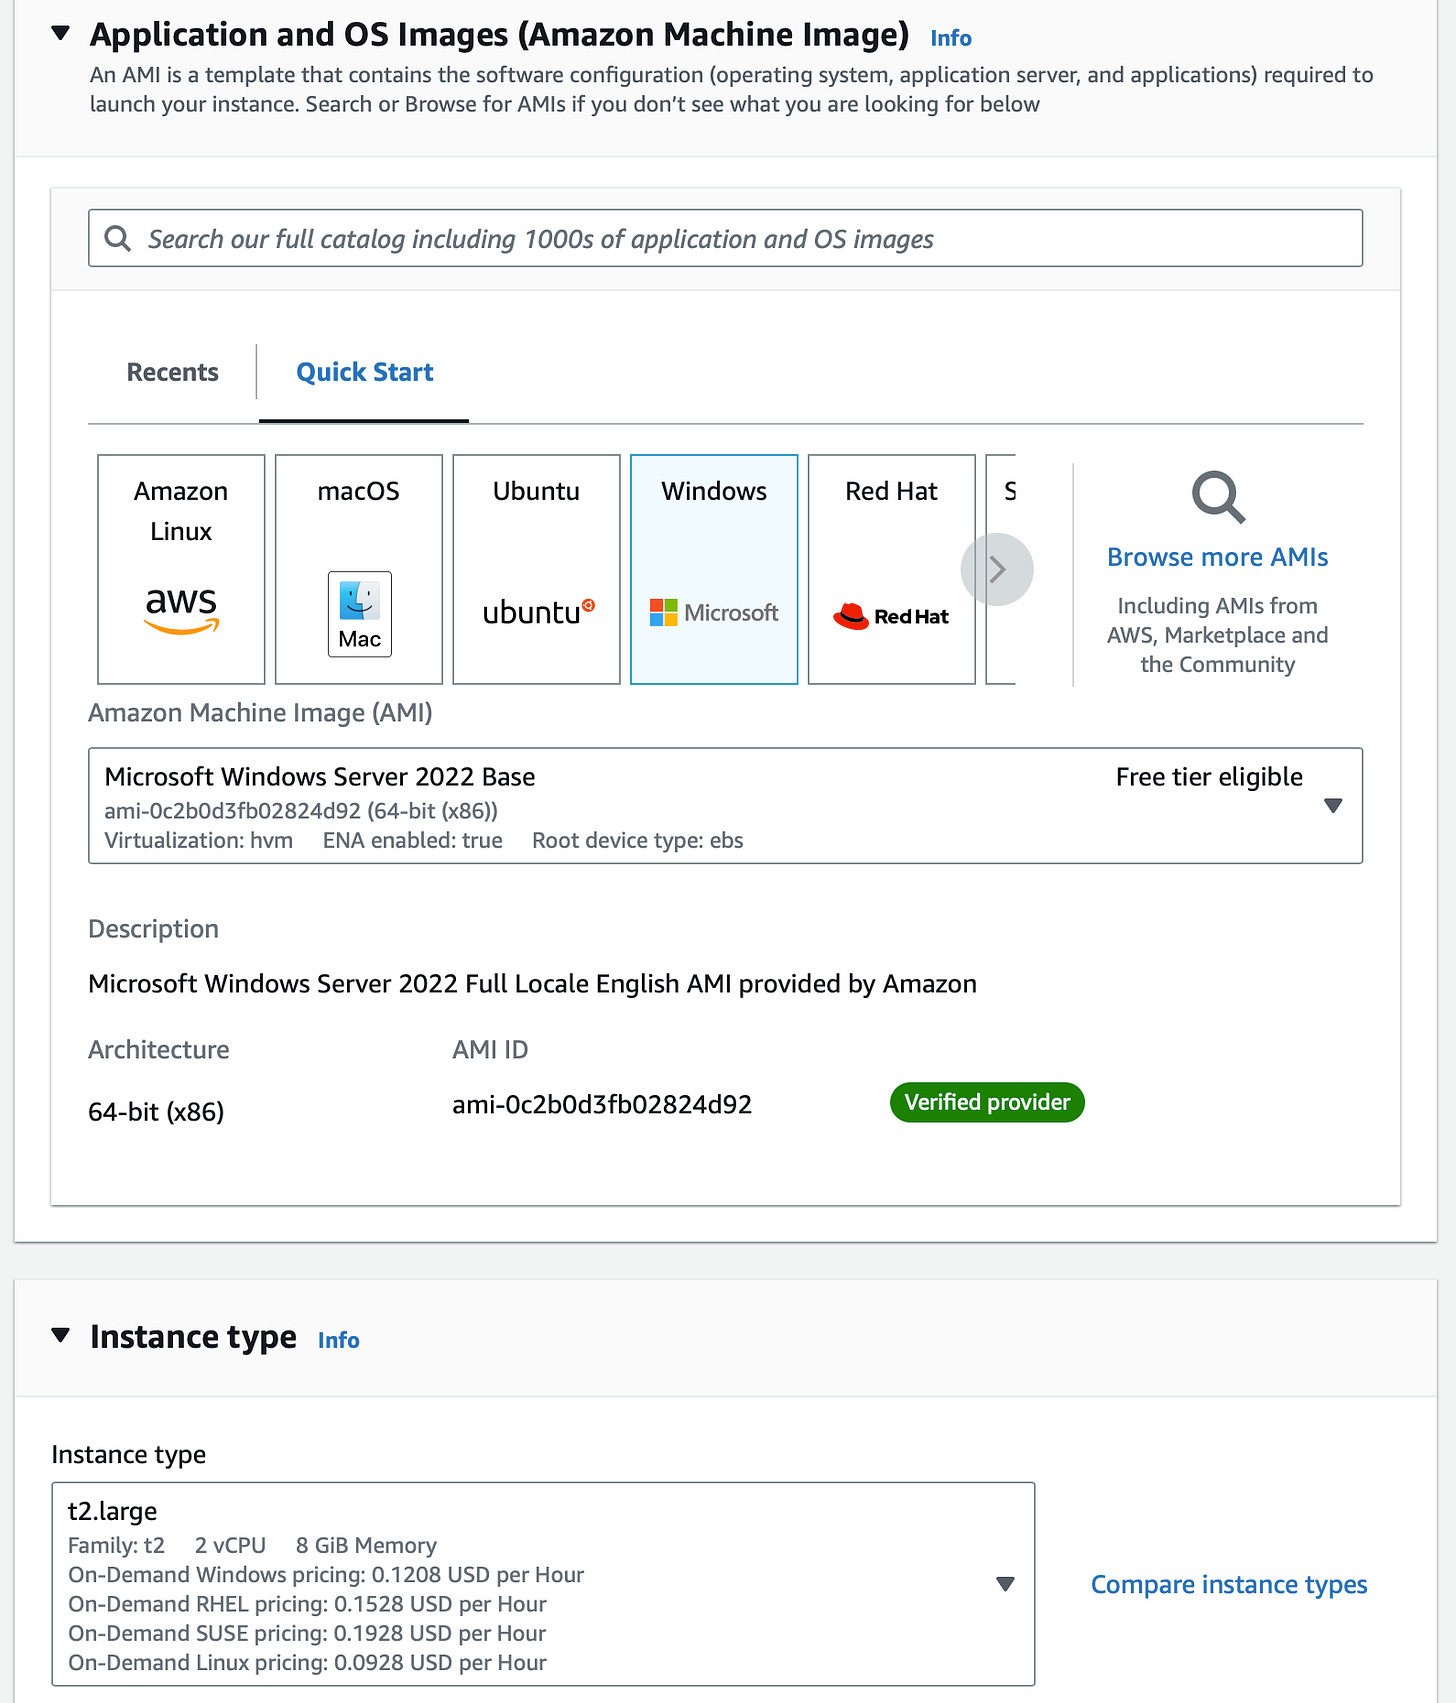This screenshot has width=1456, height=1703.
Task: Click the magnifier icon in search box
Action: [x=118, y=238]
